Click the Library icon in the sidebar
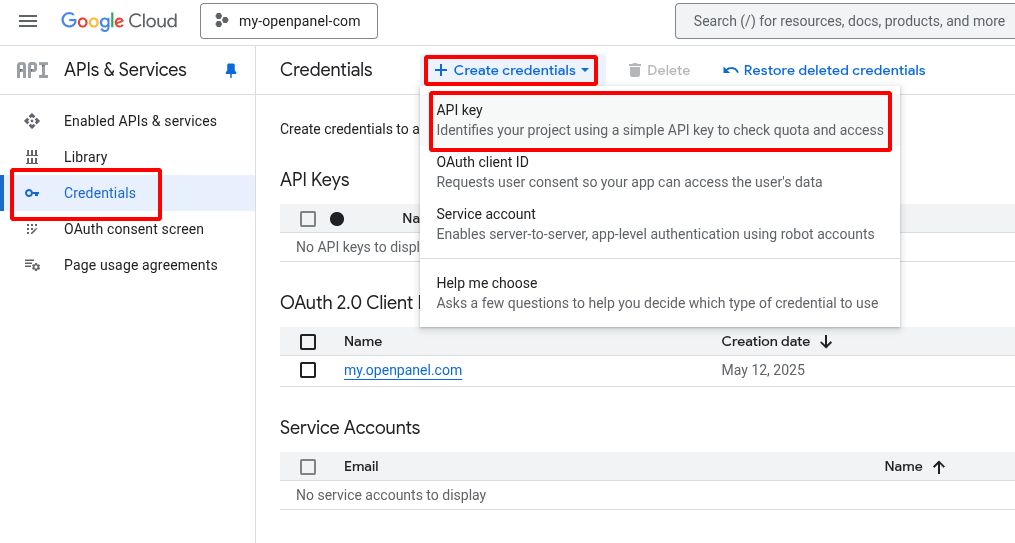Viewport: 1015px width, 543px height. [32, 157]
